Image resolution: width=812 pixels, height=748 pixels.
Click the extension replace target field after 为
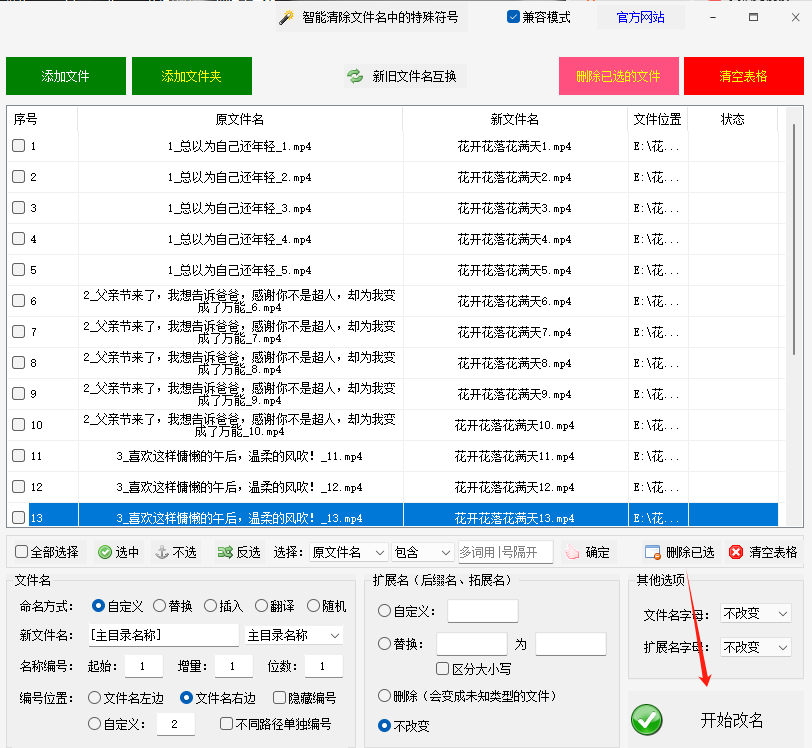(x=571, y=644)
